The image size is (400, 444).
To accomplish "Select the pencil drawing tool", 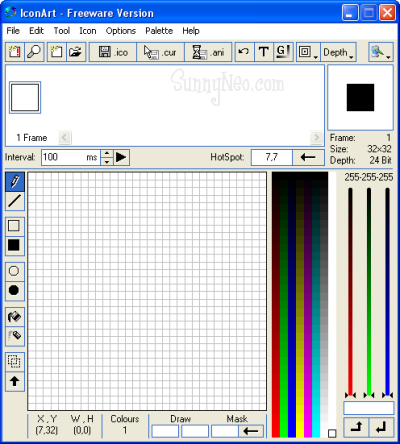I will pos(15,182).
